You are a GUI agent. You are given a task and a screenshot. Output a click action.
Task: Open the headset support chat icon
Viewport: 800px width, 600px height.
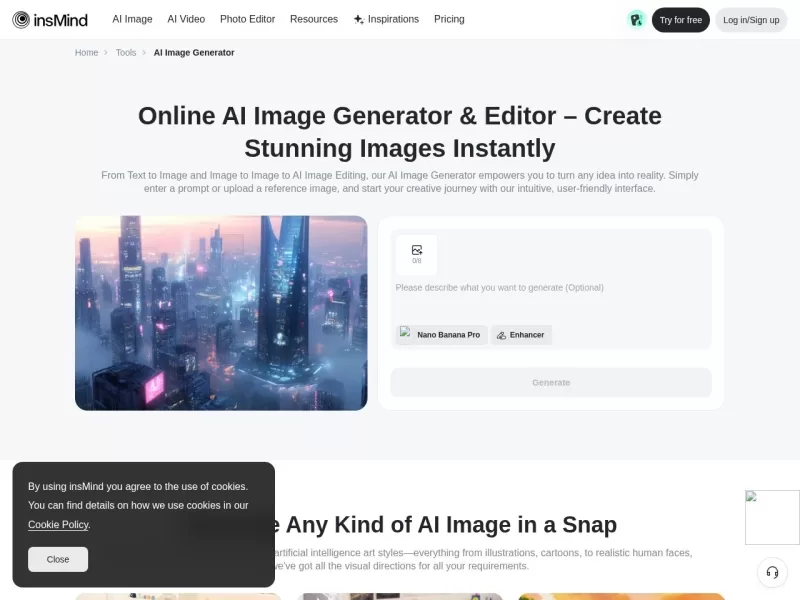772,572
